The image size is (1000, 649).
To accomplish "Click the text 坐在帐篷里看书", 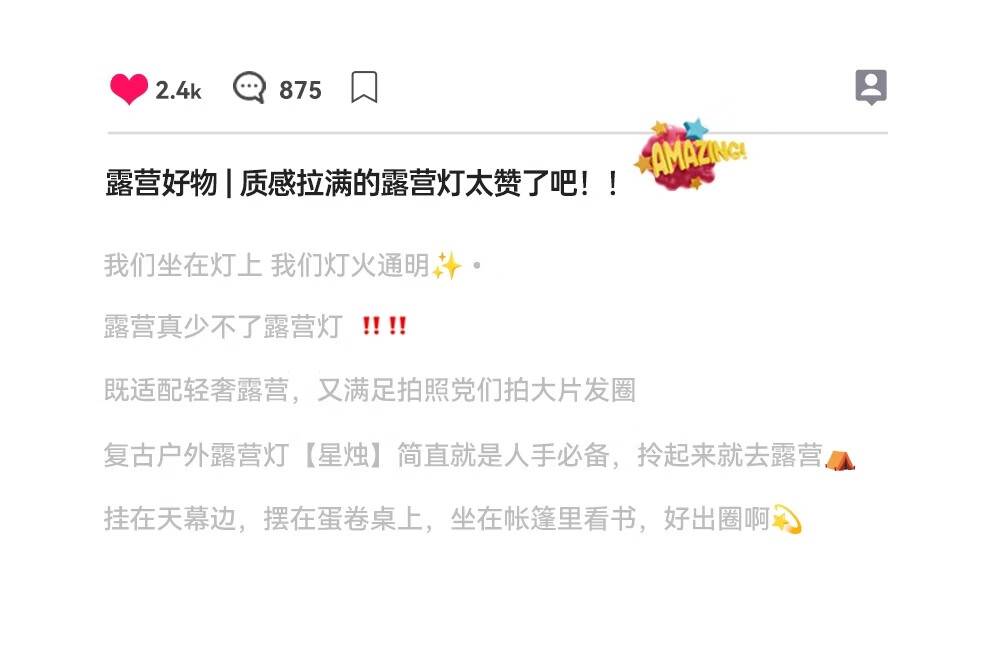I will pyautogui.click(x=543, y=519).
